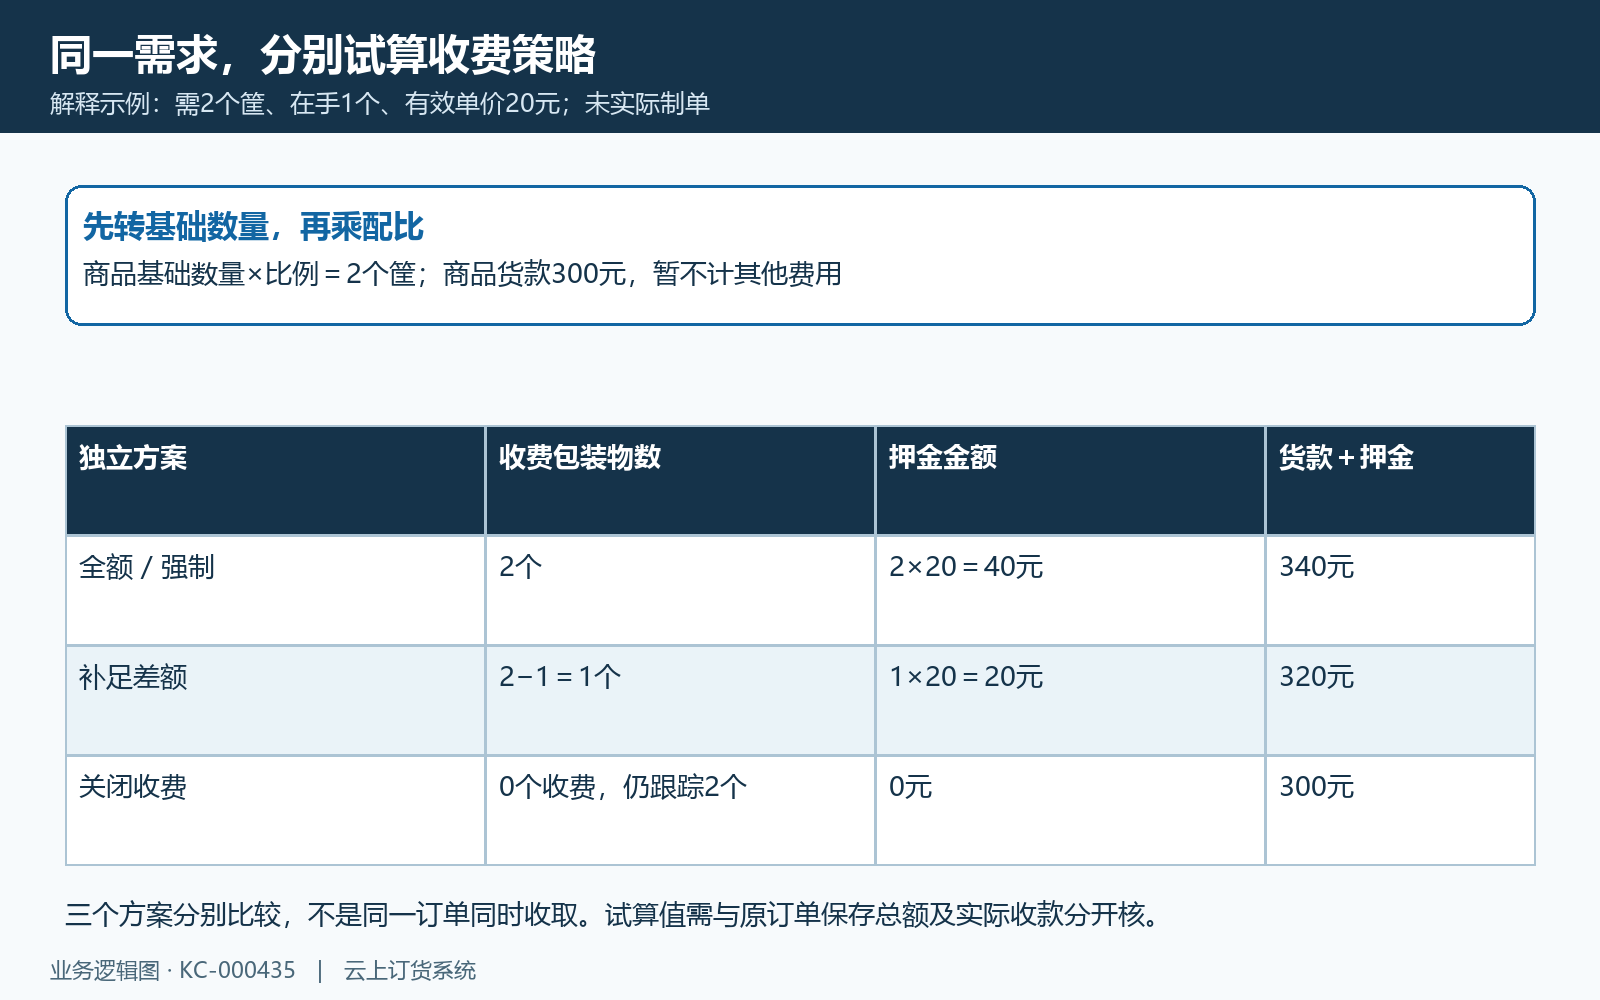Click the footer text 业务逻辑图 · KC-000435
The height and width of the screenshot is (1000, 1600).
pyautogui.click(x=173, y=971)
